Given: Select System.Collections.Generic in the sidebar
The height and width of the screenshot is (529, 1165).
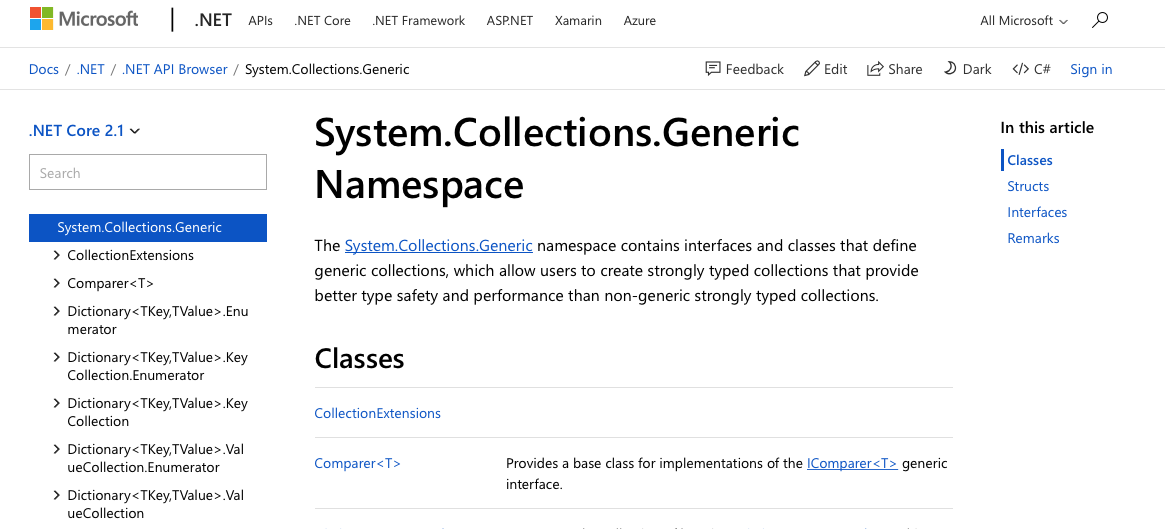Looking at the screenshot, I should pos(148,227).
